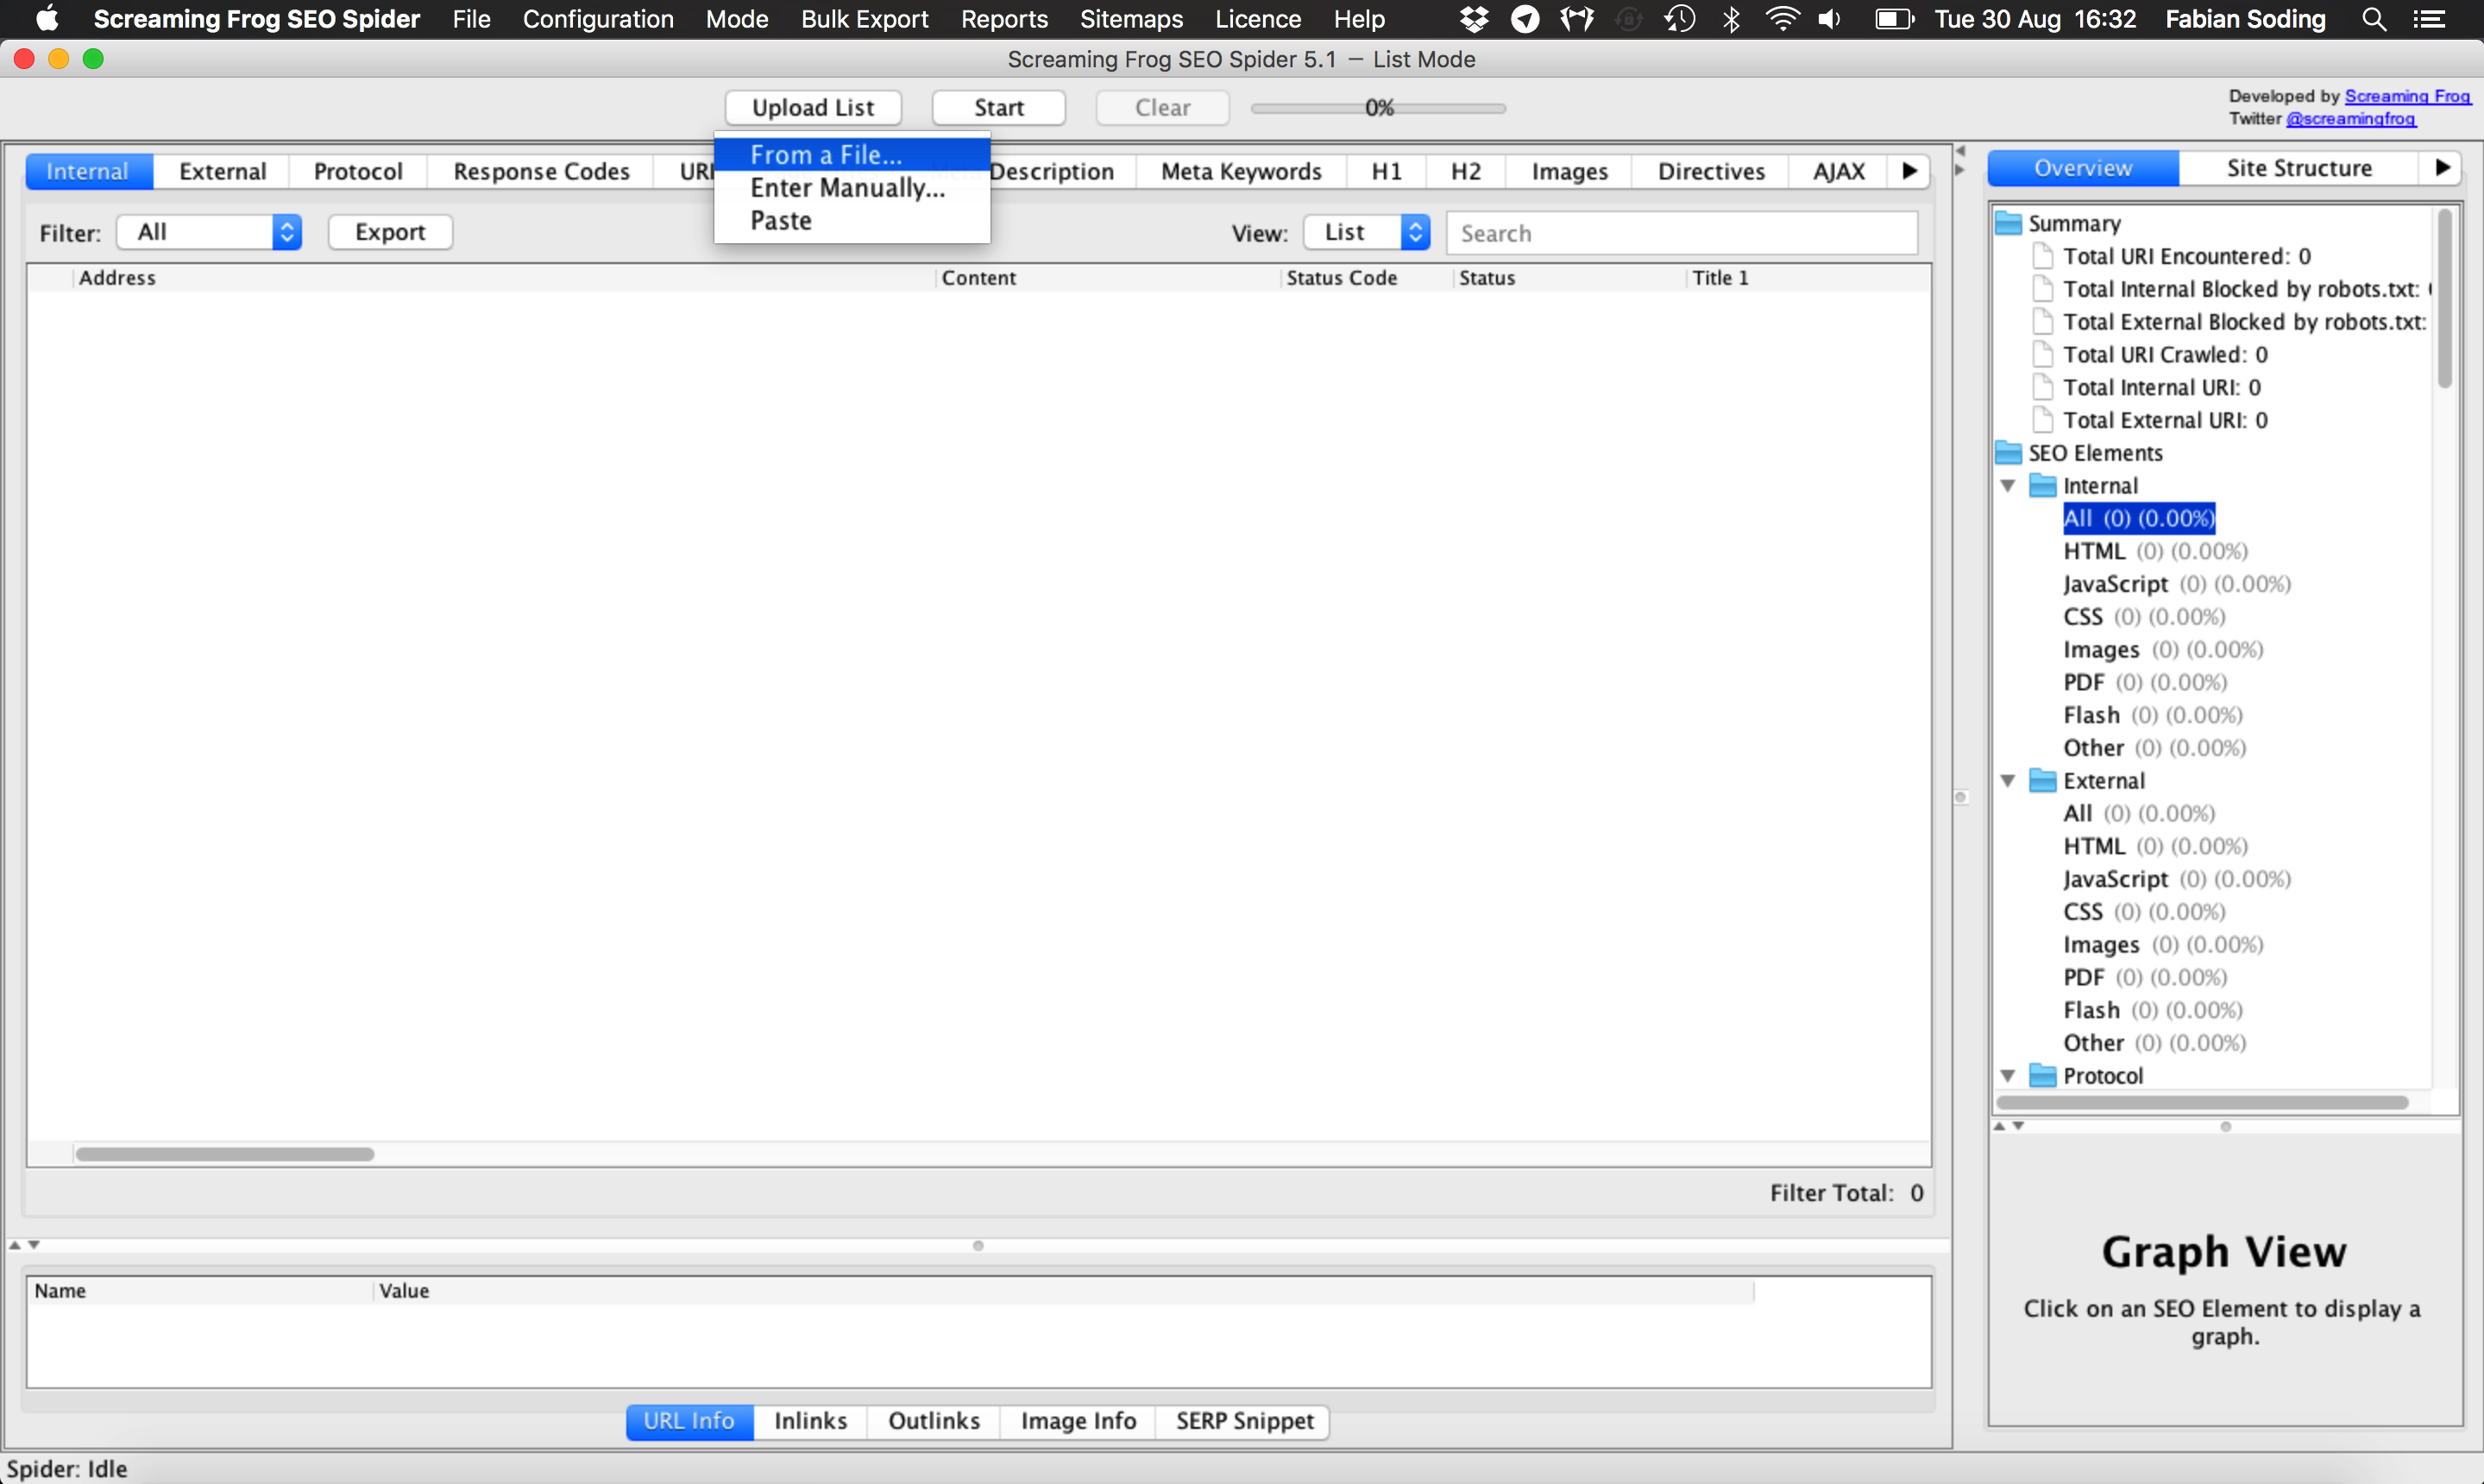Collapse the External tree node

pos(2007,781)
